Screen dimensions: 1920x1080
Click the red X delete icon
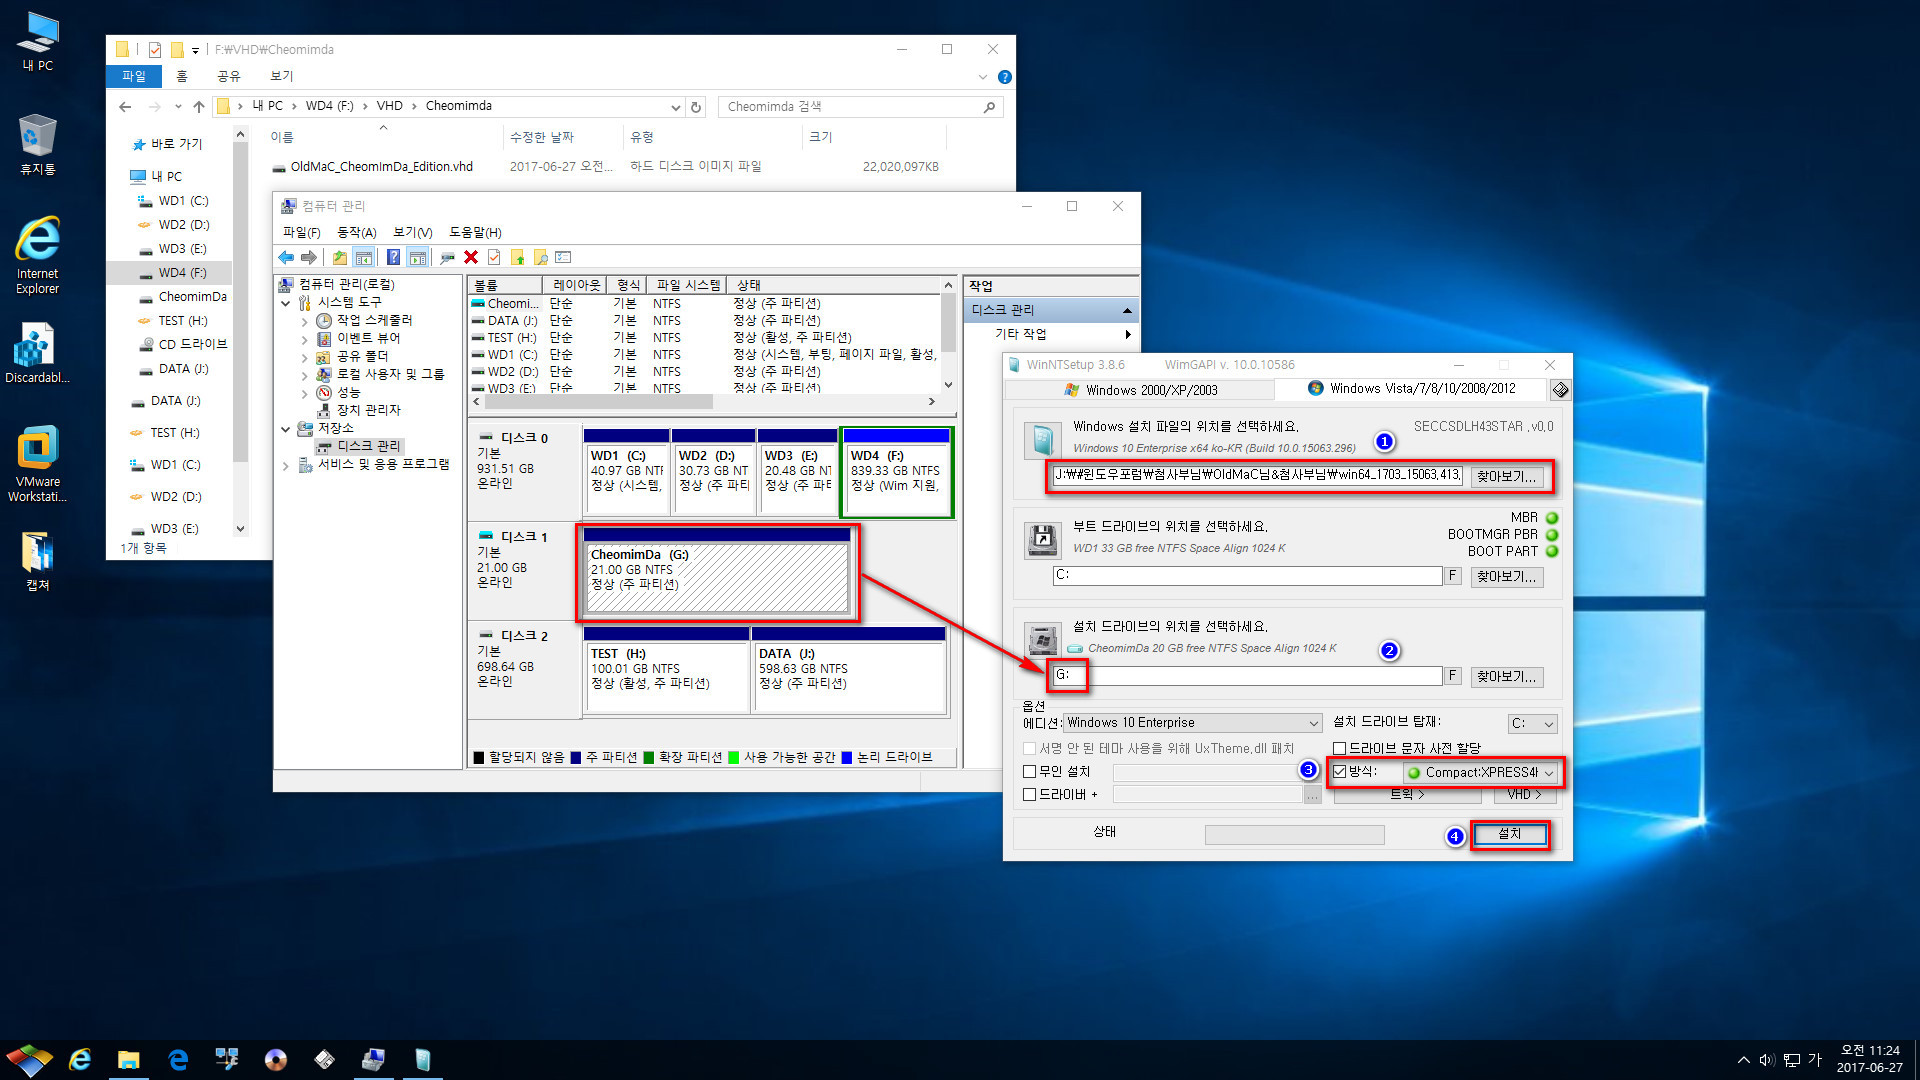click(471, 258)
